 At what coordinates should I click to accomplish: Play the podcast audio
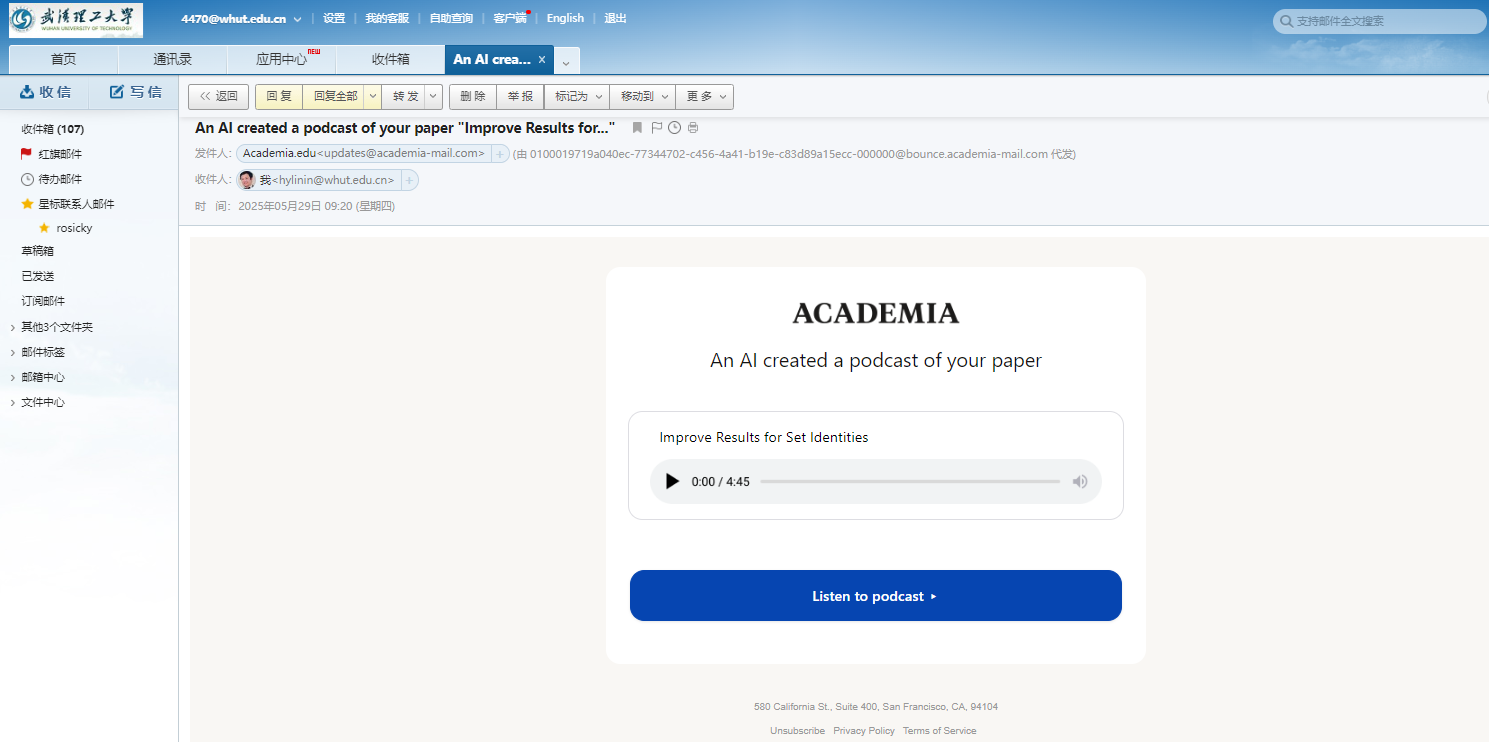point(672,481)
